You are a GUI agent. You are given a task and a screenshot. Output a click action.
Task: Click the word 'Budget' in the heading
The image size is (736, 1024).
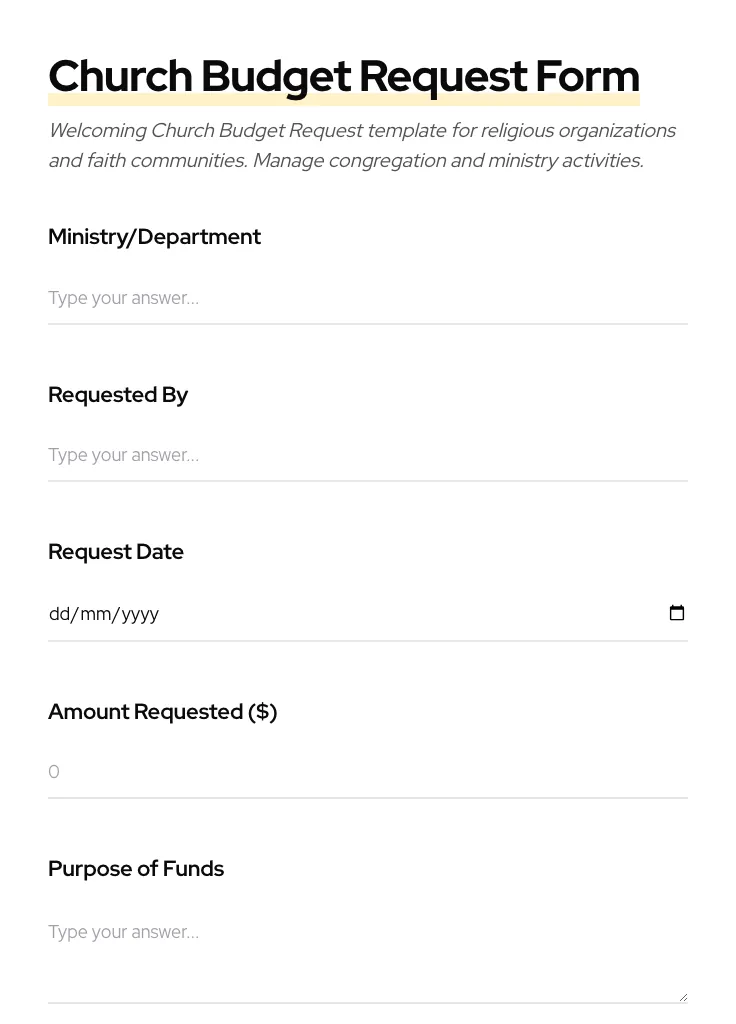[276, 77]
